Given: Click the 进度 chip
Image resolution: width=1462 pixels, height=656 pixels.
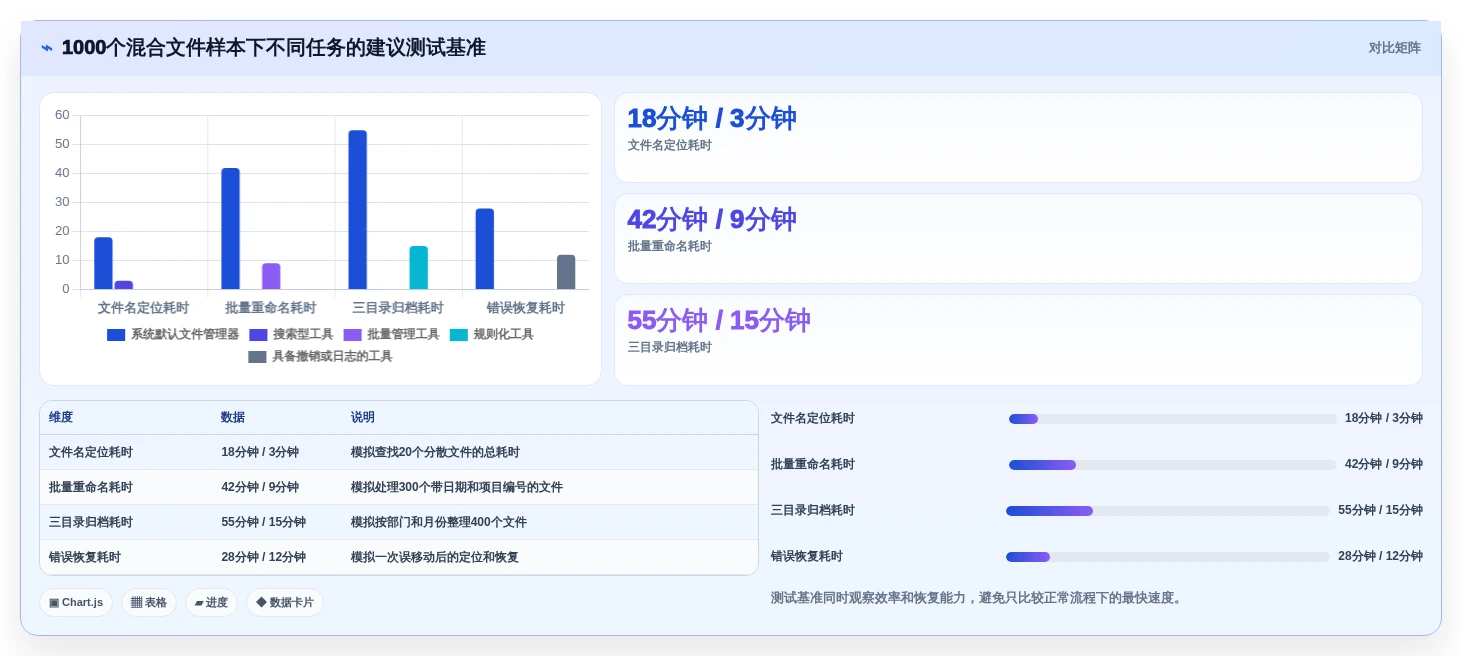Looking at the screenshot, I should (x=211, y=603).
